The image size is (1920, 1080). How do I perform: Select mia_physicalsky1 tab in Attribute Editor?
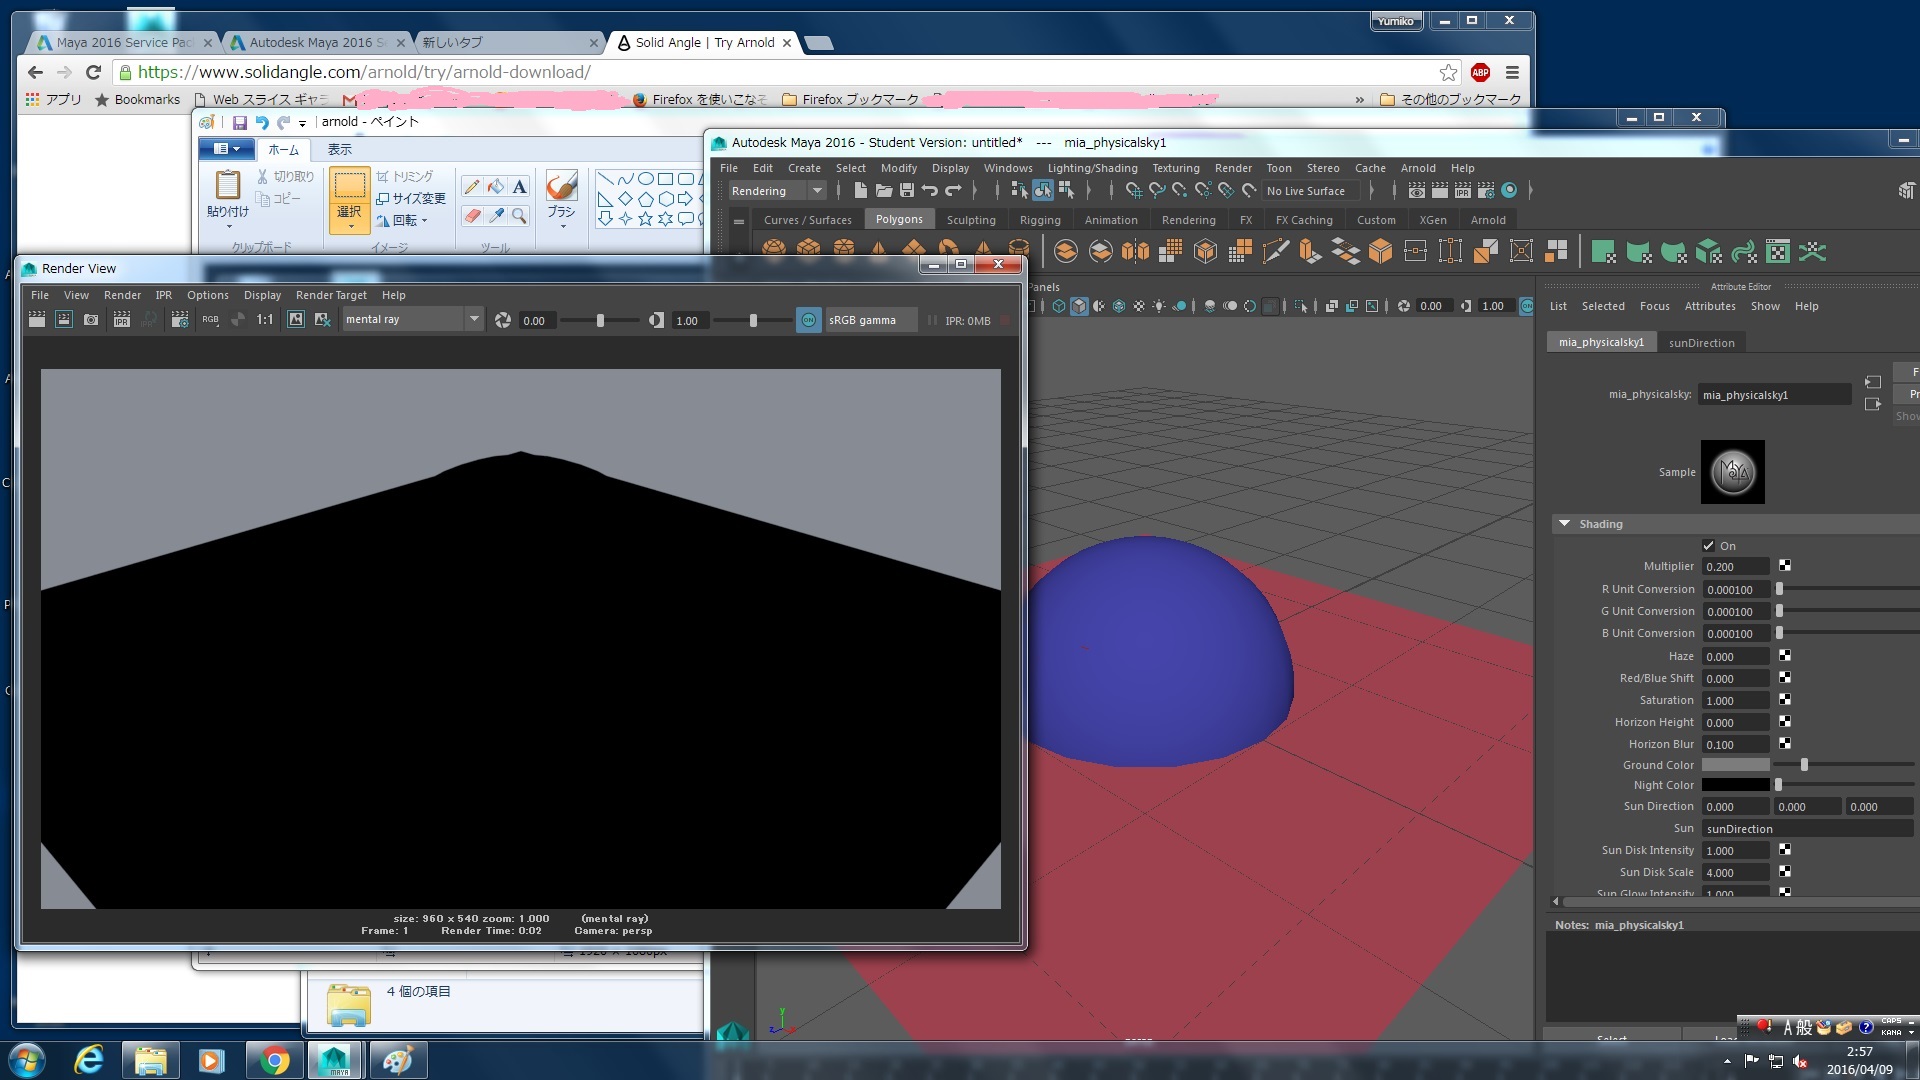pyautogui.click(x=1601, y=343)
